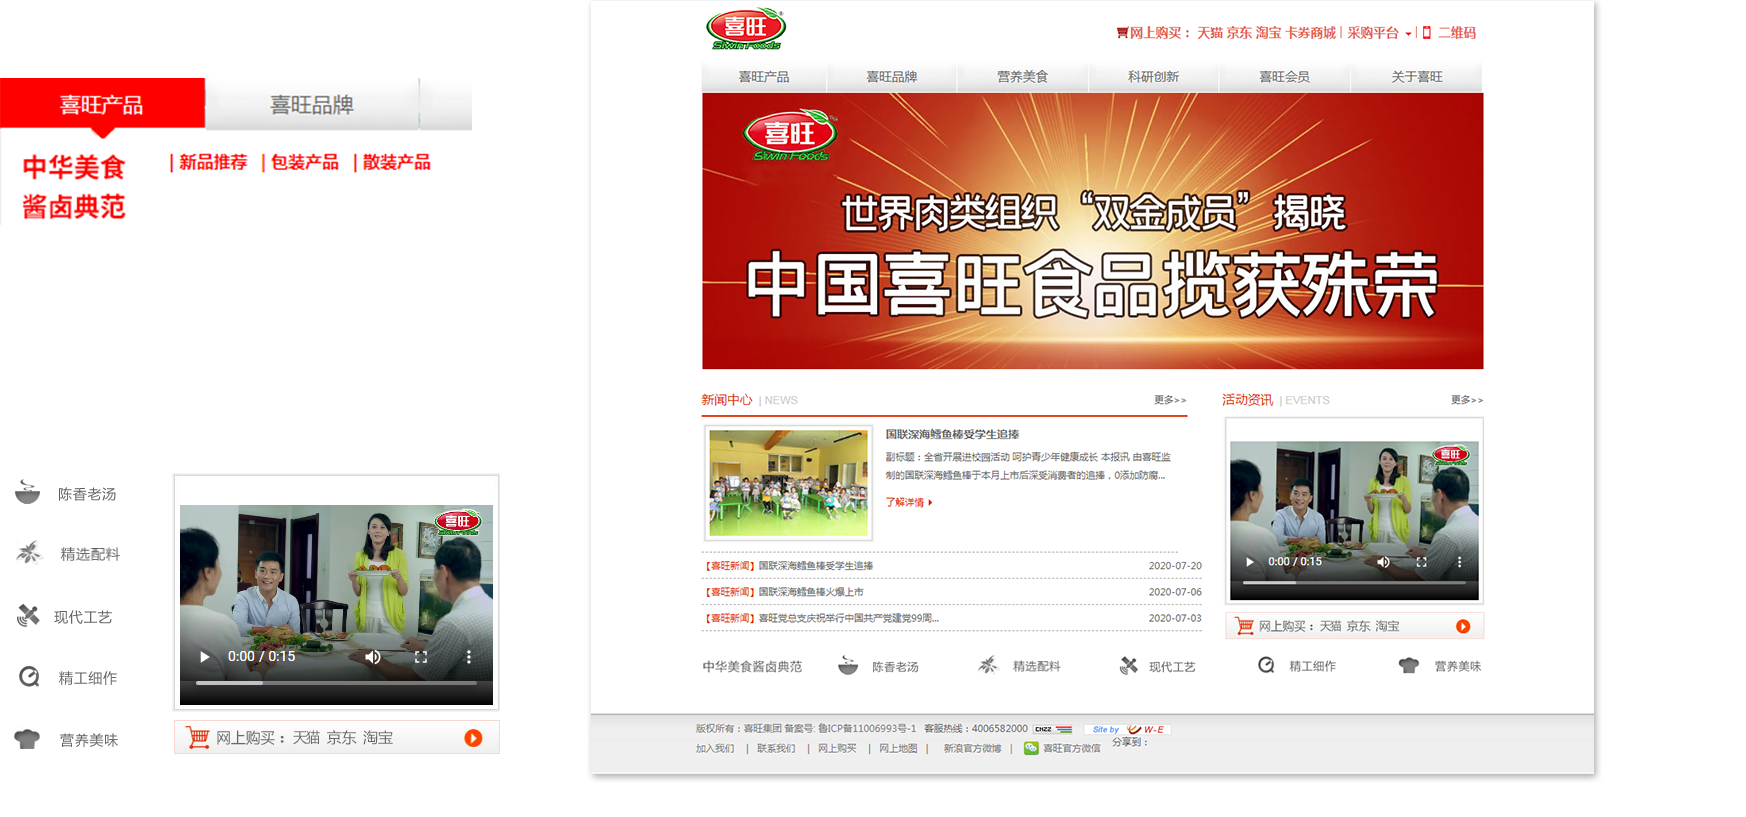Viewport: 1746px width, 817px height.
Task: Click the WeChat icon in footer
Action: 1031,748
